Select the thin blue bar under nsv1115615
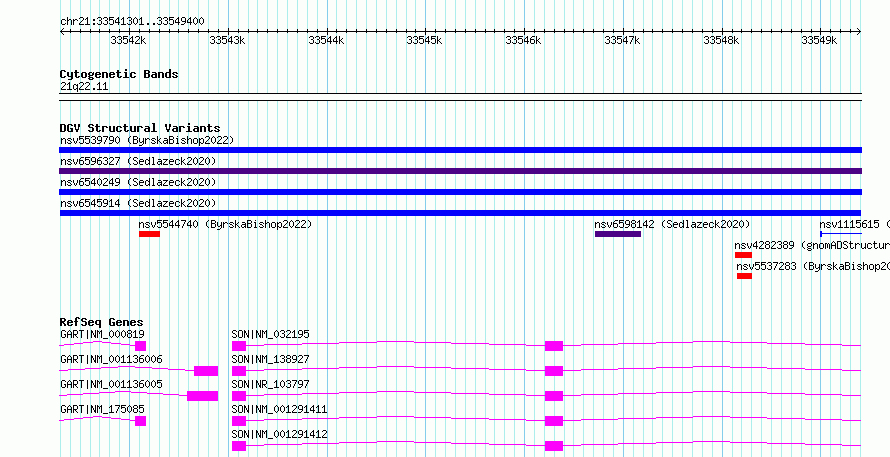This screenshot has height=457, width=890. 841,234
